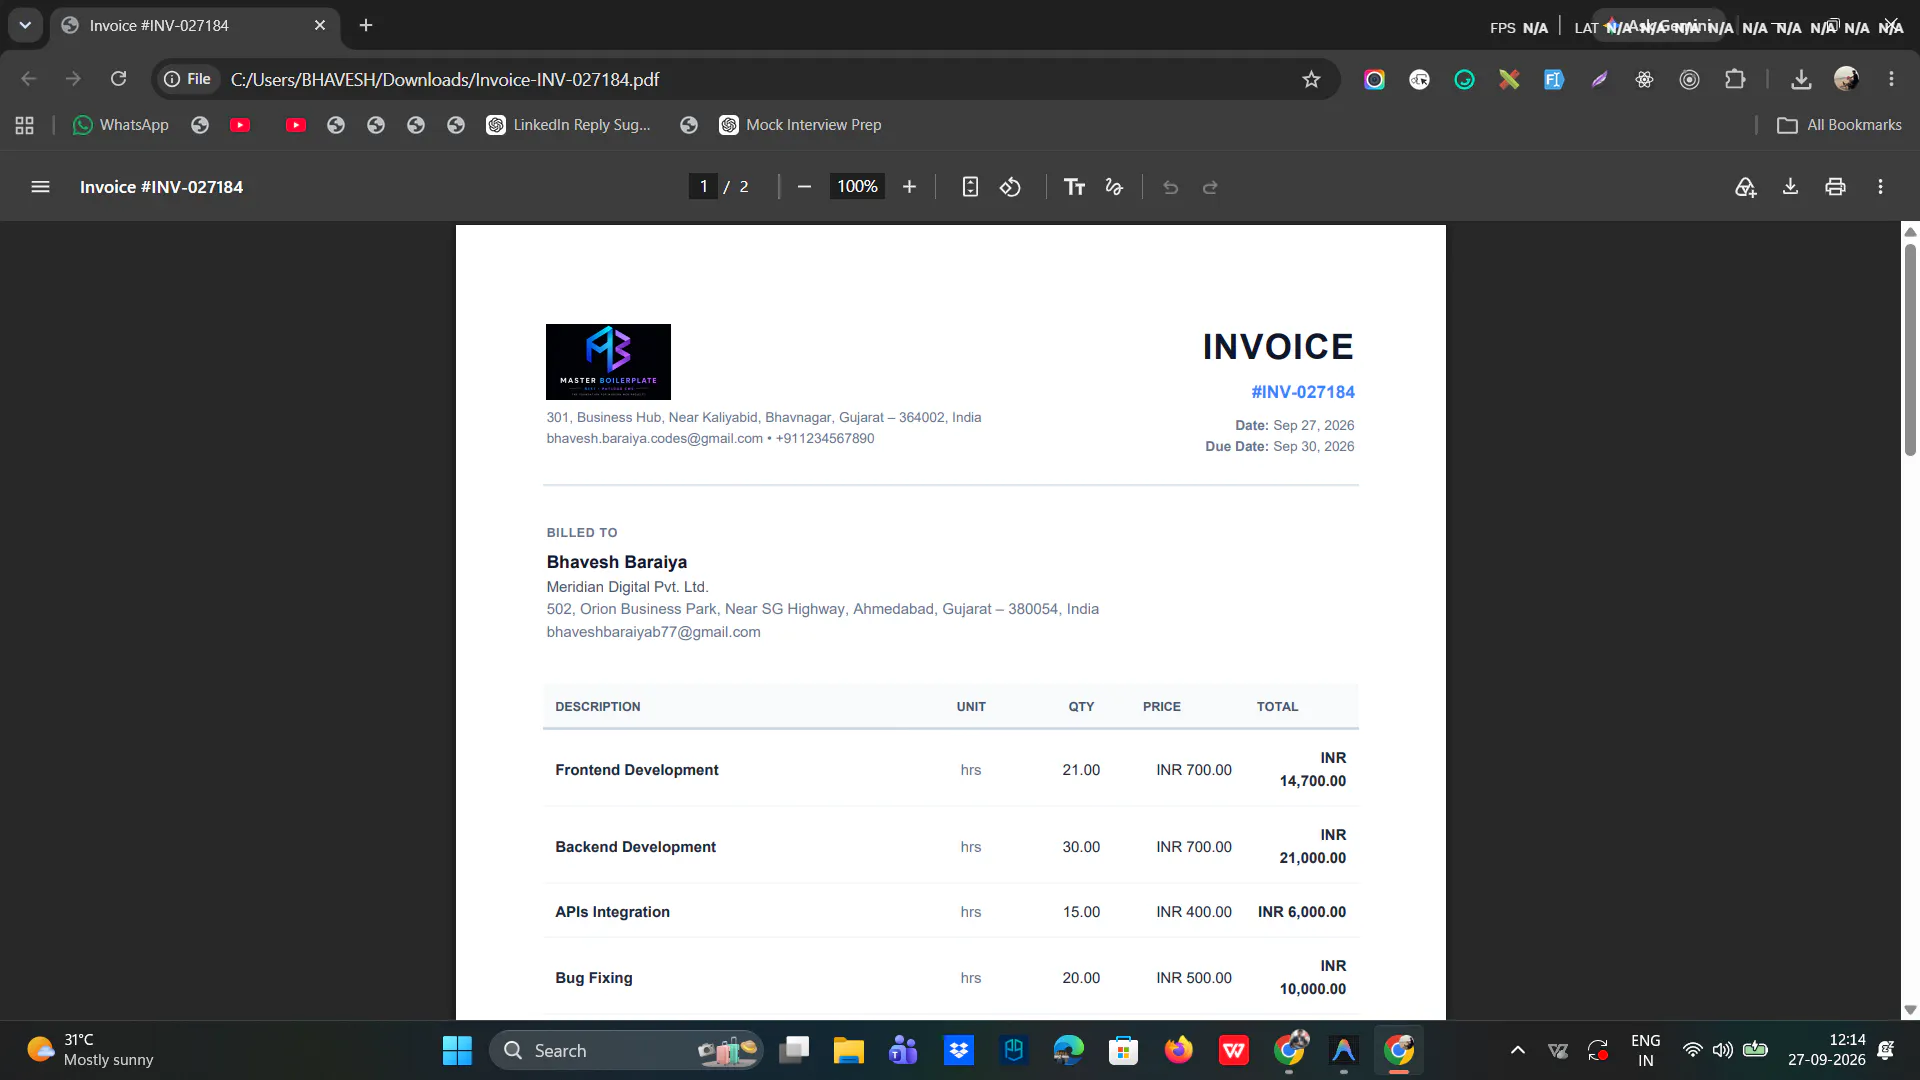1920x1080 pixels.
Task: Open the weather widget showing 31°C
Action: pos(90,1050)
